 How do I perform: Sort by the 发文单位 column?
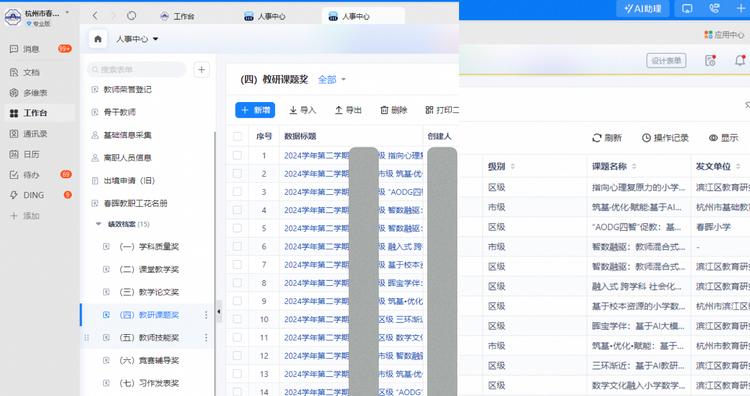click(738, 166)
